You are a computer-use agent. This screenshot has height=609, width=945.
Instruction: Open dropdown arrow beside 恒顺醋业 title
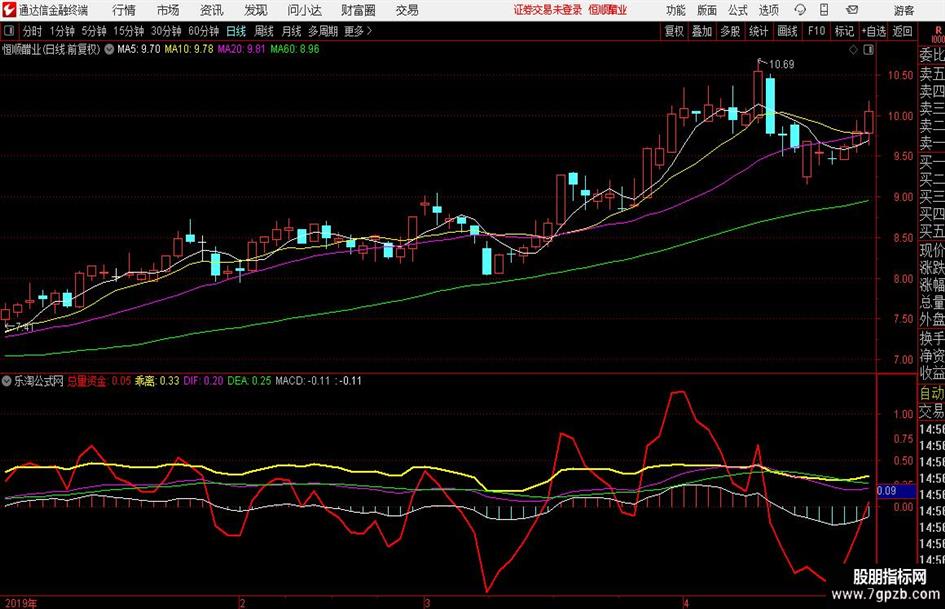coord(109,49)
